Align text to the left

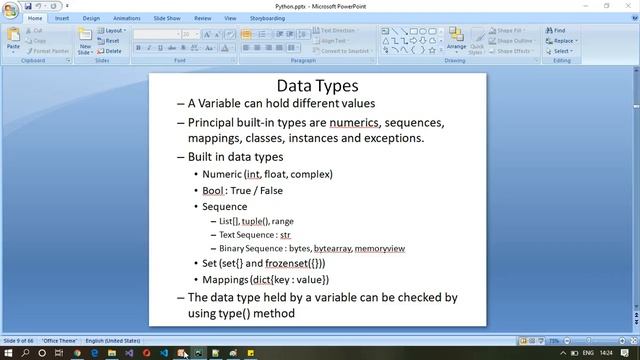click(246, 48)
